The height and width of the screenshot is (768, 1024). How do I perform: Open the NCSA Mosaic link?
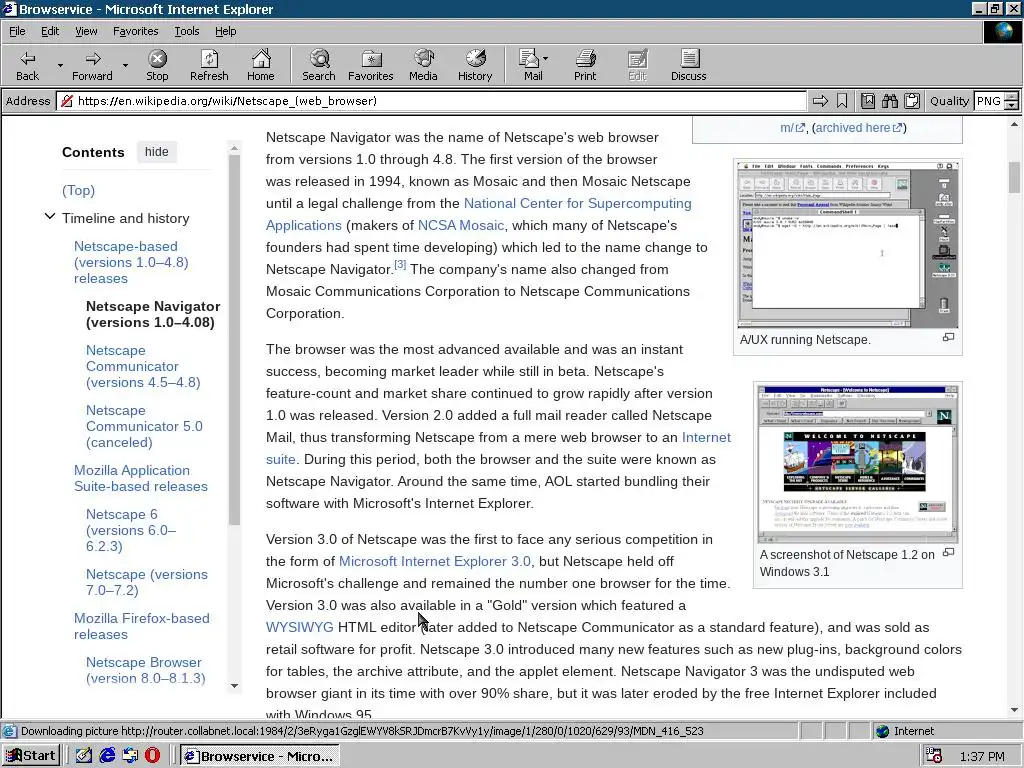[460, 225]
